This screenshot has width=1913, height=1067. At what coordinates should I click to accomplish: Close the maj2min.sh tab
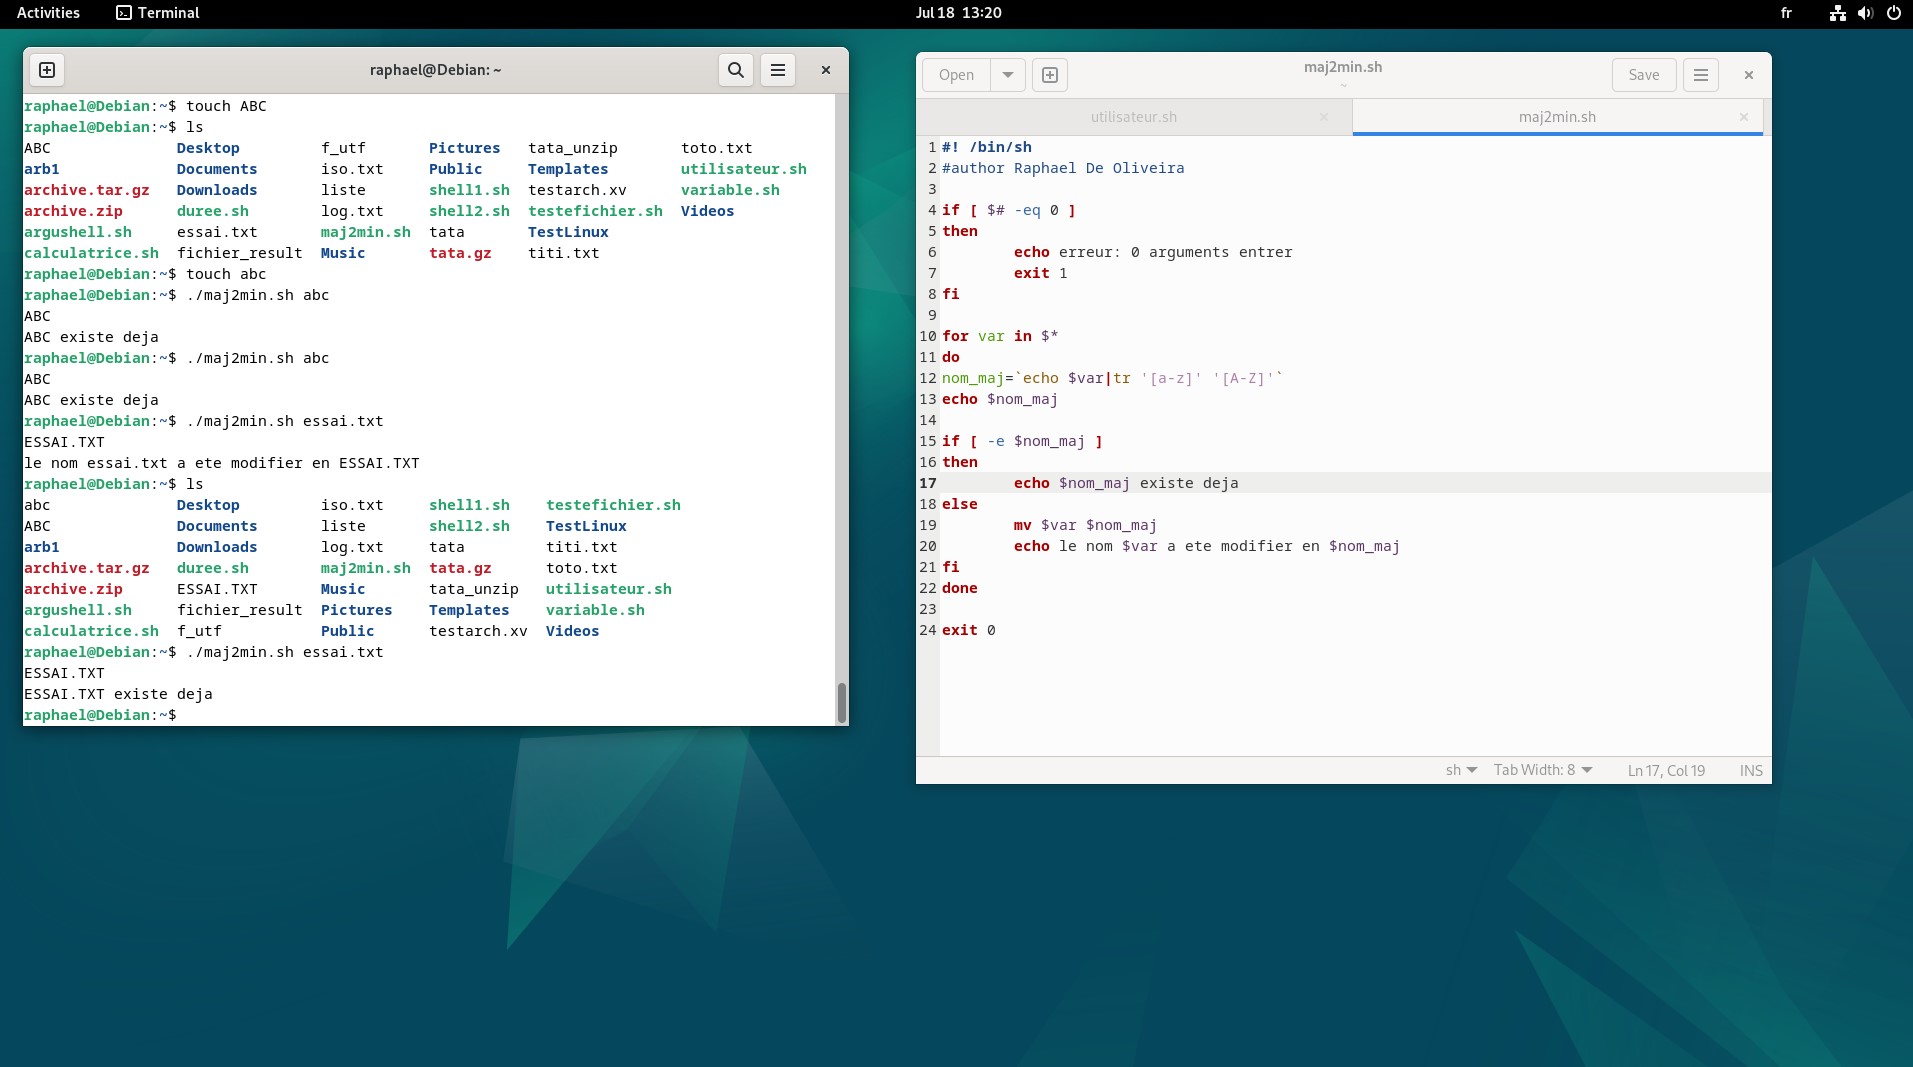[1744, 117]
